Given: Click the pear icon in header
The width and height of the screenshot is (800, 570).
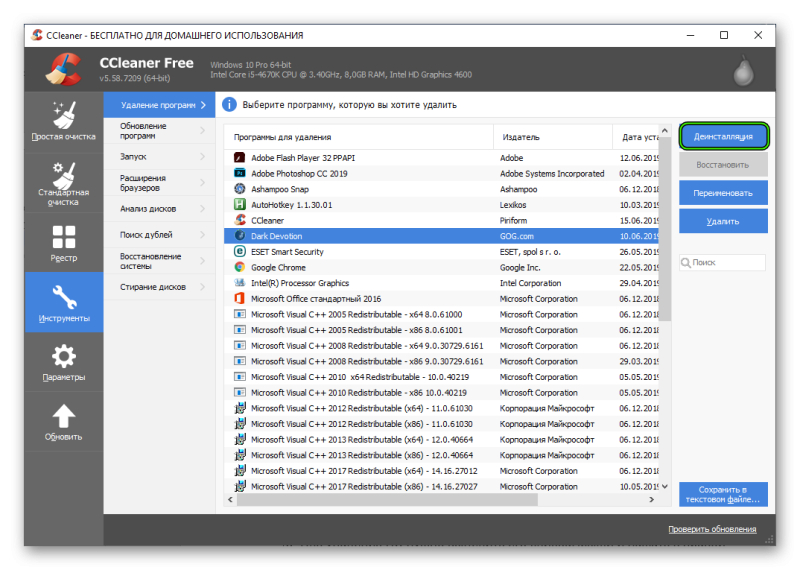Looking at the screenshot, I should tap(743, 70).
